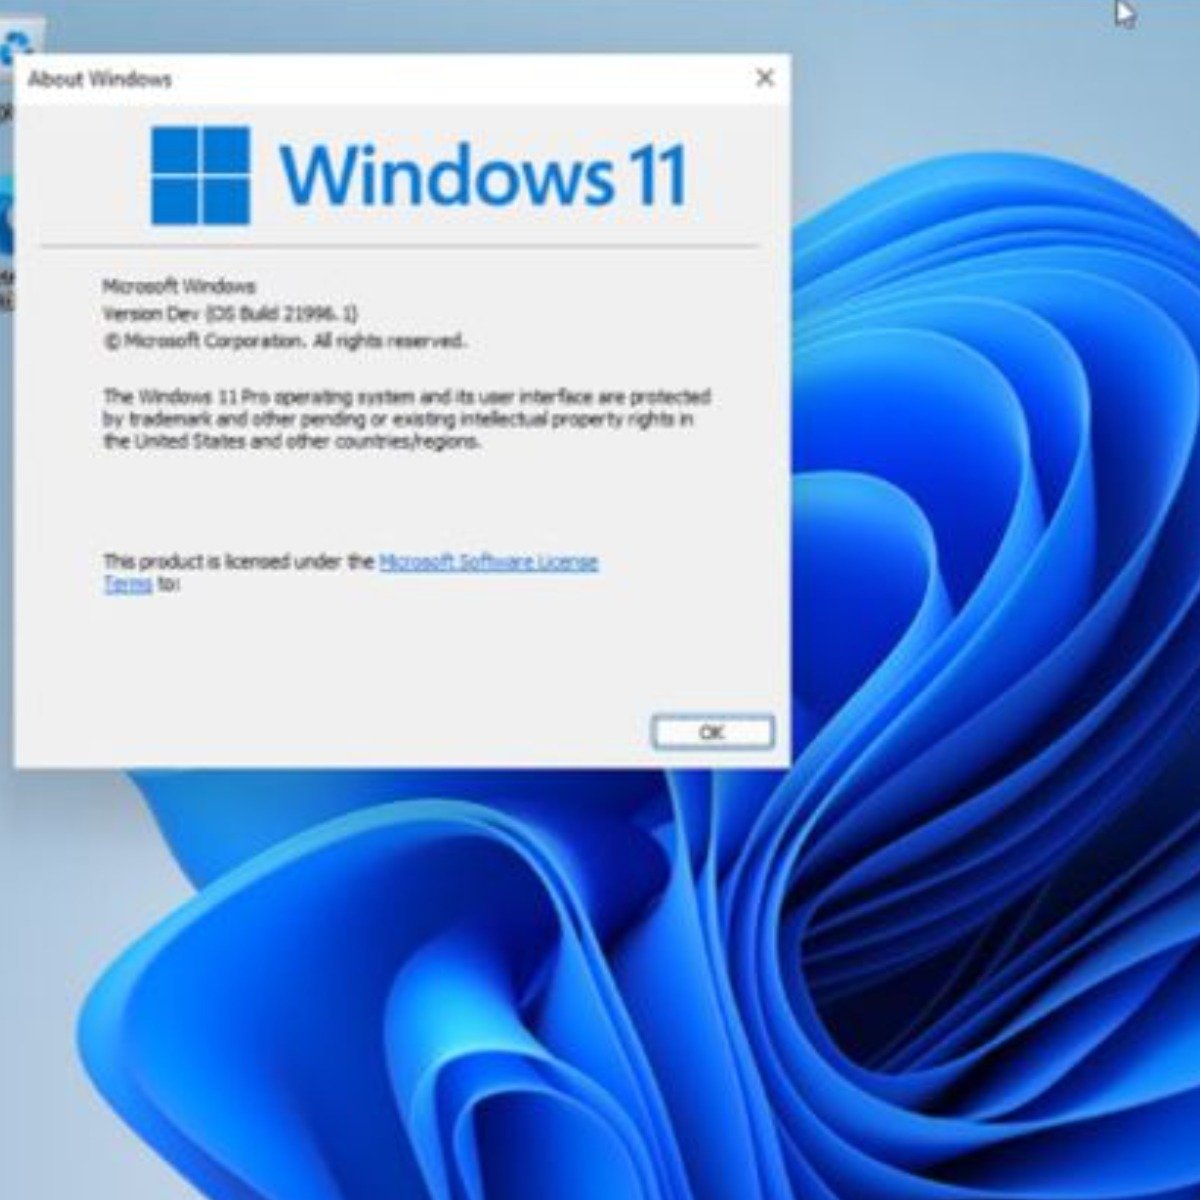Image resolution: width=1200 pixels, height=1200 pixels.
Task: Click the "About Windows" title text
Action: (99, 79)
